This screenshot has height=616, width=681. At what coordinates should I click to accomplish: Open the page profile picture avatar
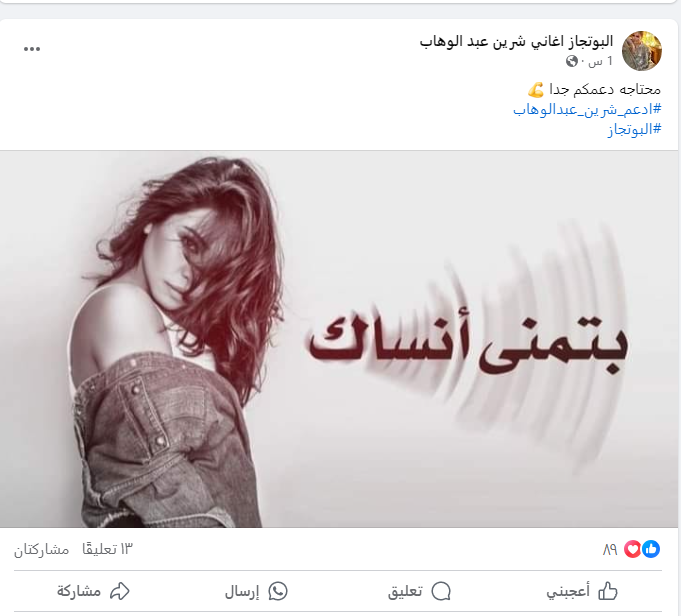[x=641, y=50]
